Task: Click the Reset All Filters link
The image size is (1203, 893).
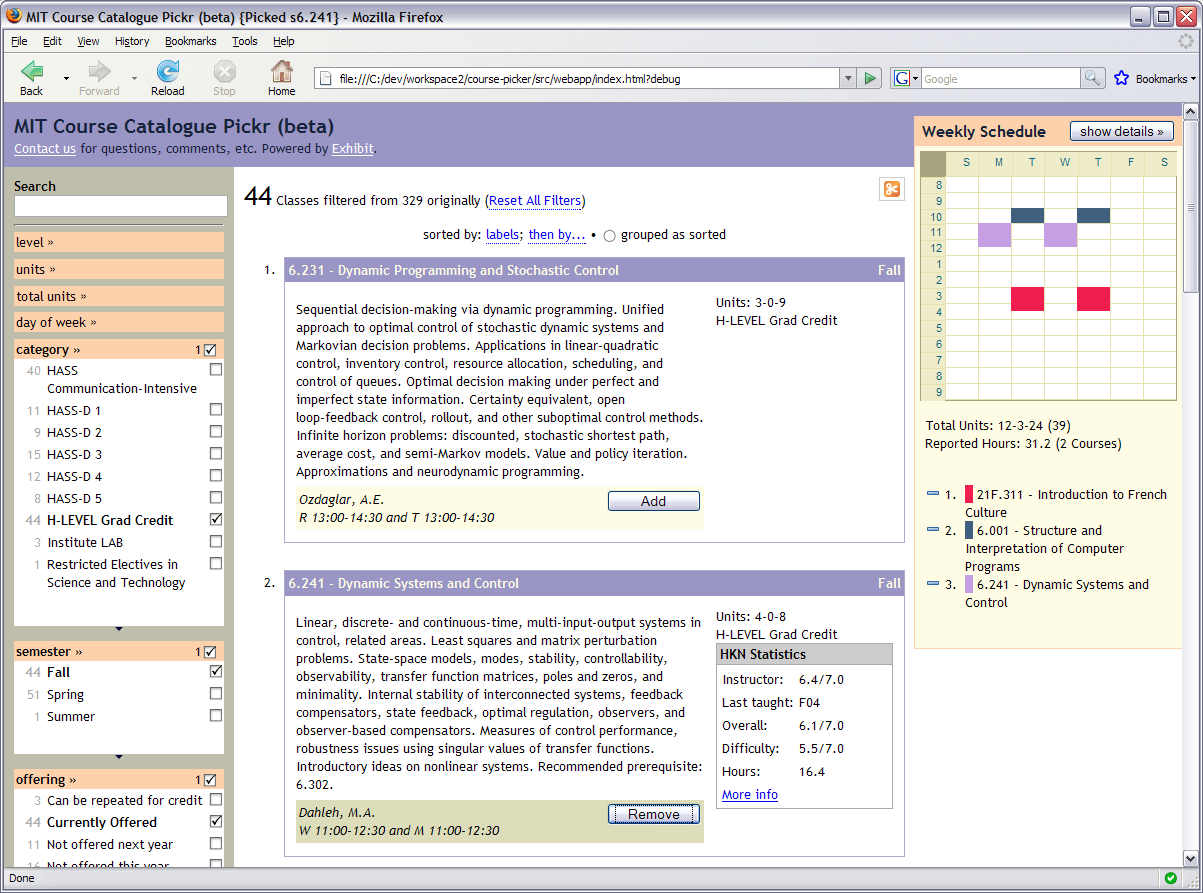Action: click(x=535, y=200)
